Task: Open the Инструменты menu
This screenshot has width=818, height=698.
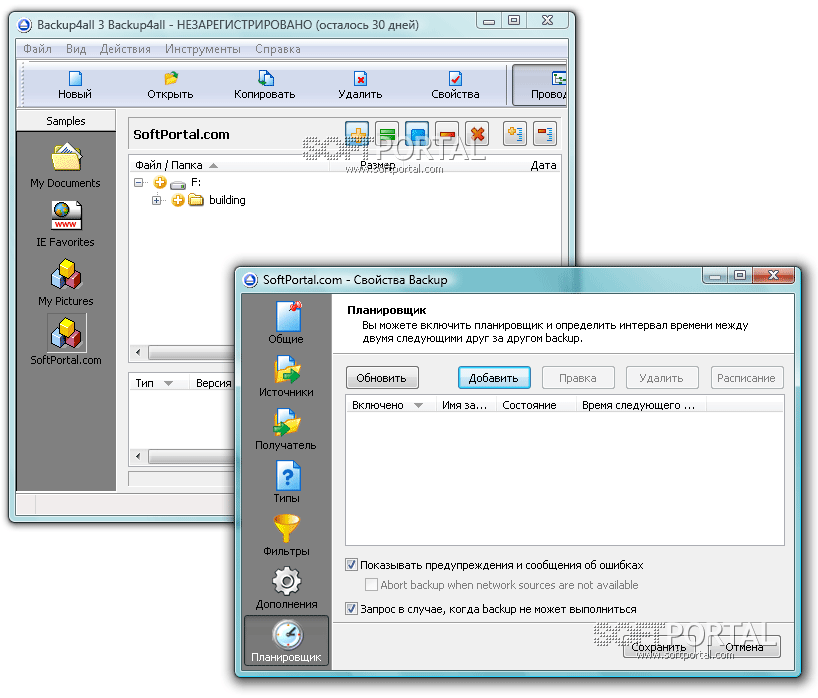Action: [x=203, y=49]
